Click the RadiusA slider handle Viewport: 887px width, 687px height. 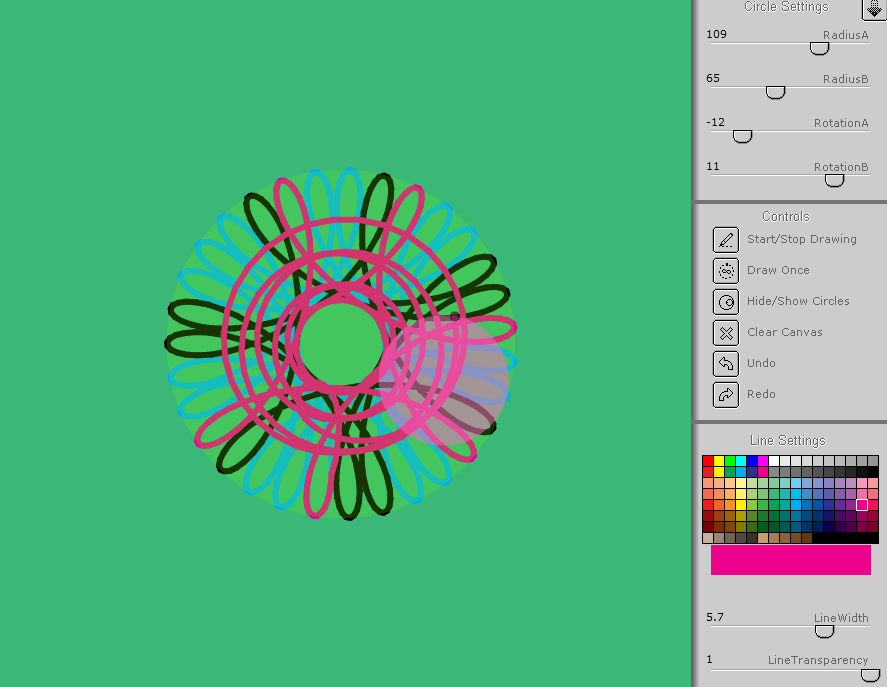pos(819,49)
